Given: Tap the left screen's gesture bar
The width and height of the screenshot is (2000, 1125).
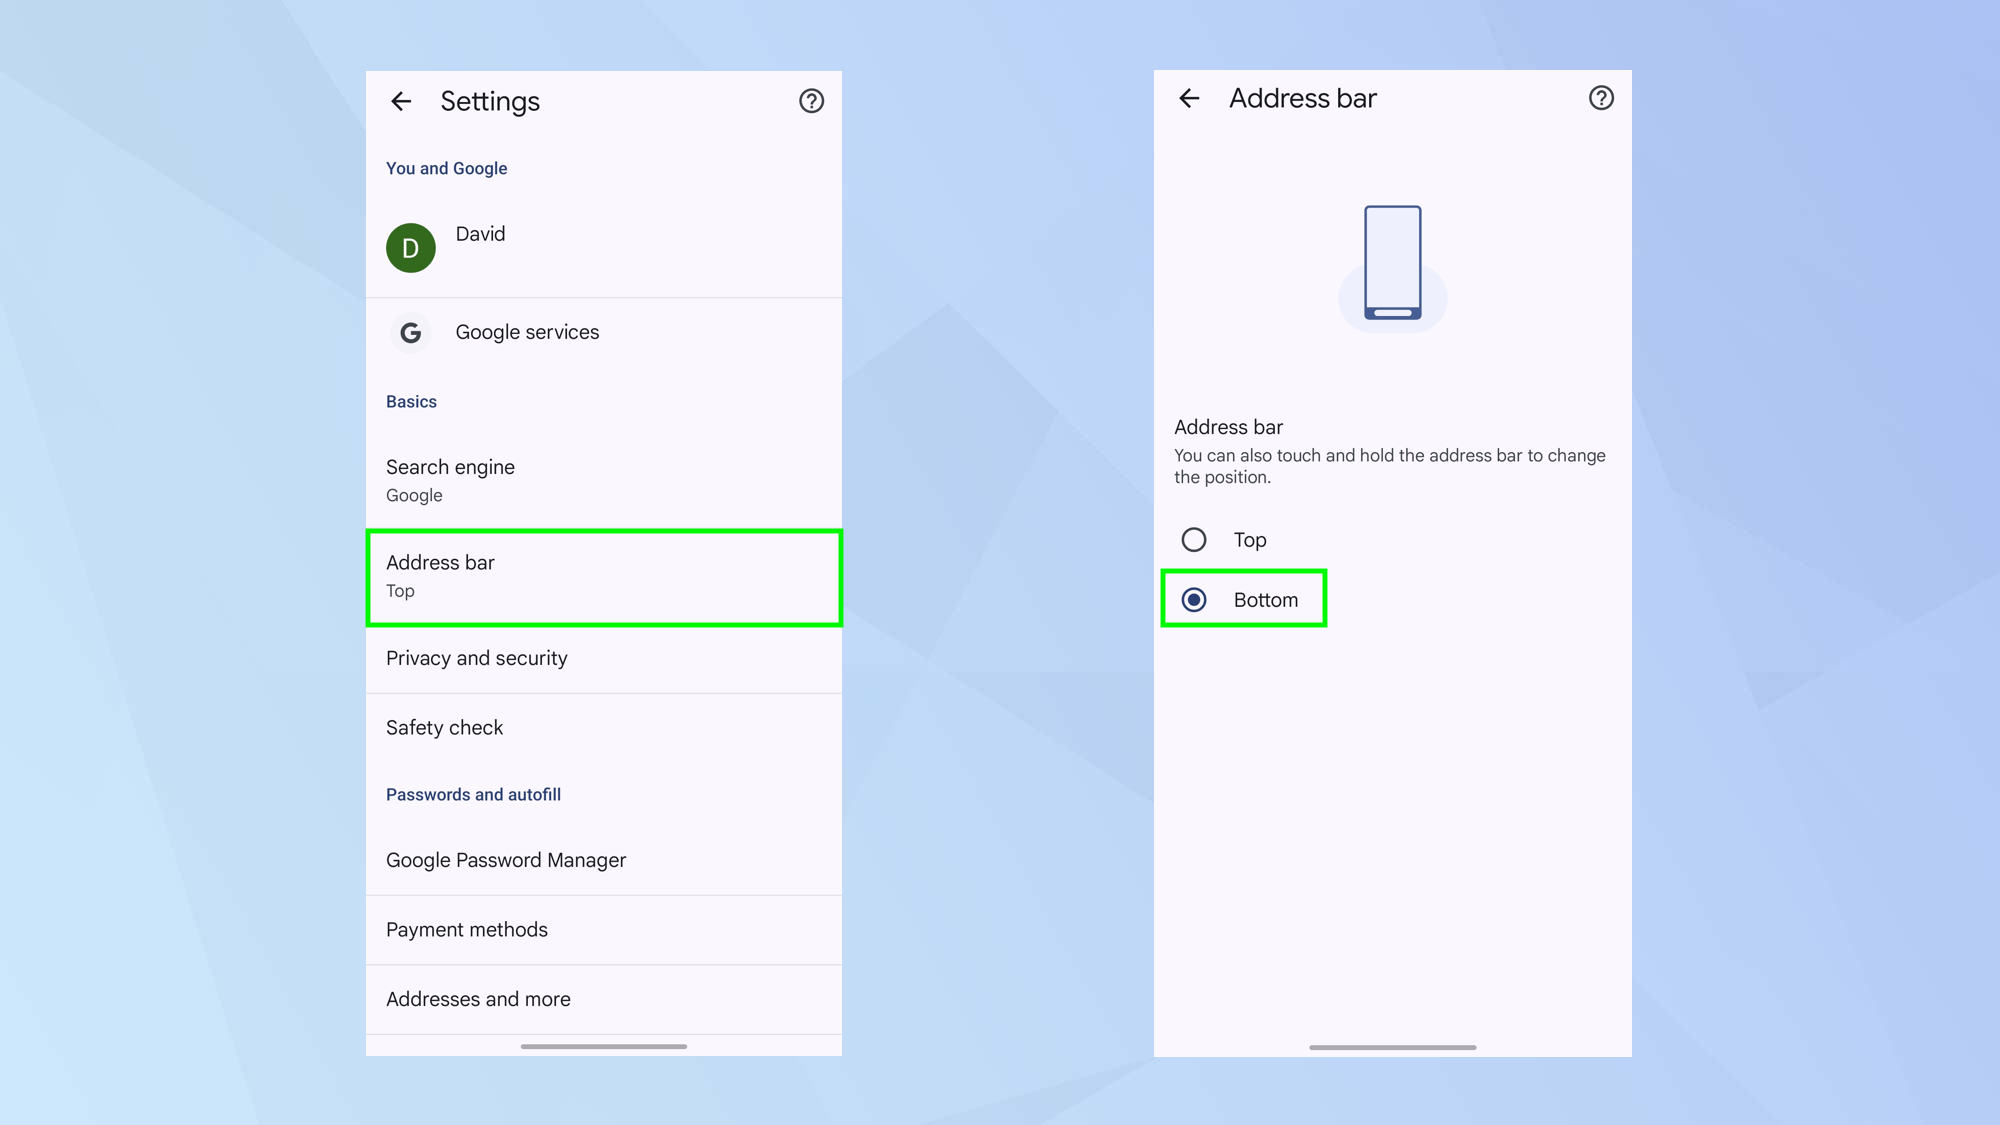Looking at the screenshot, I should point(604,1046).
